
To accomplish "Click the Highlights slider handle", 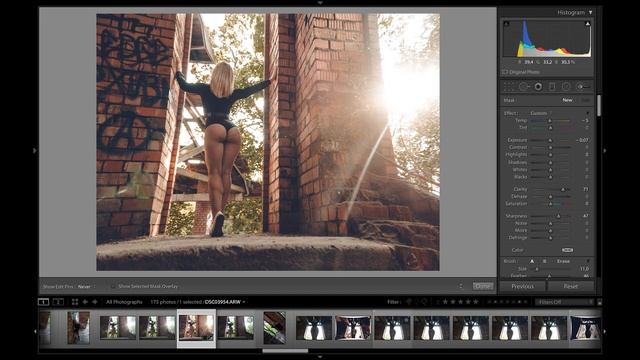I will pyautogui.click(x=550, y=155).
